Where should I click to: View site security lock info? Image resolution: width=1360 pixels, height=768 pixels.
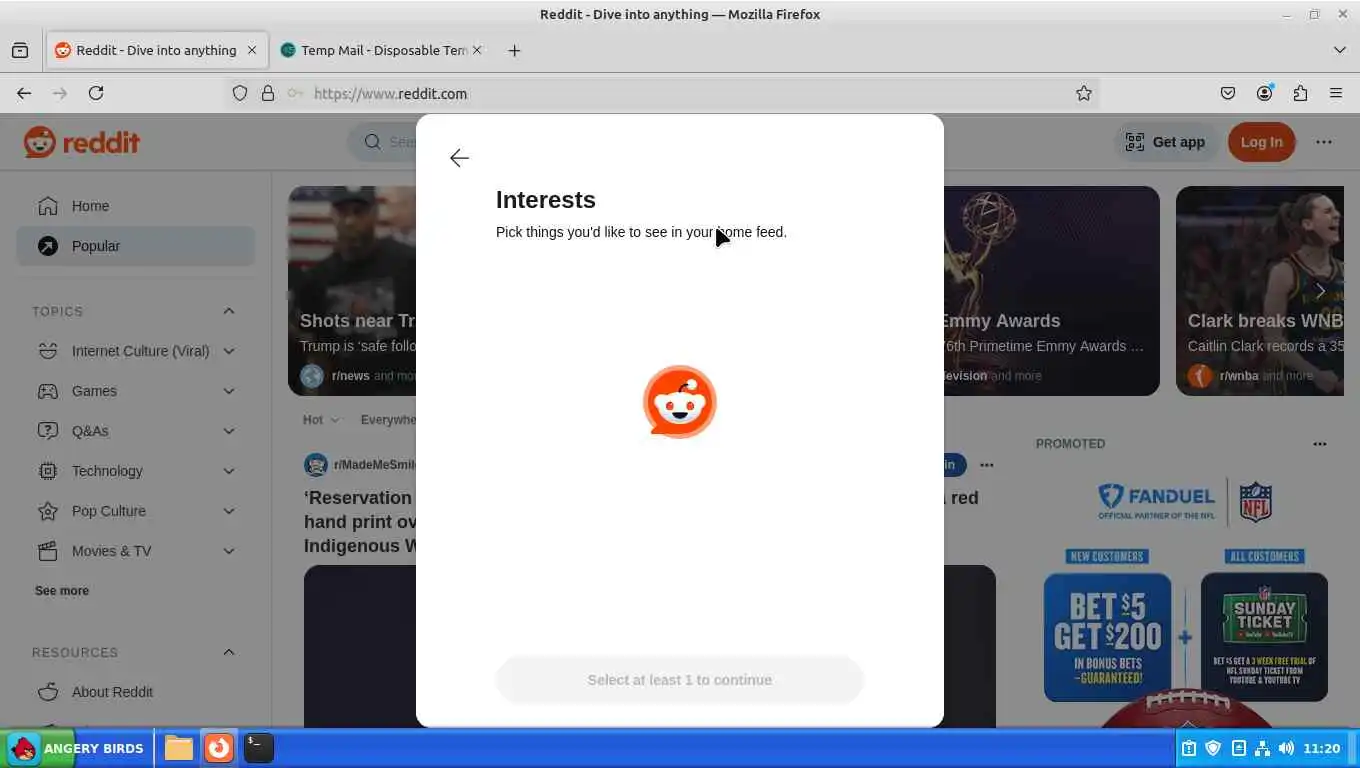[x=268, y=93]
